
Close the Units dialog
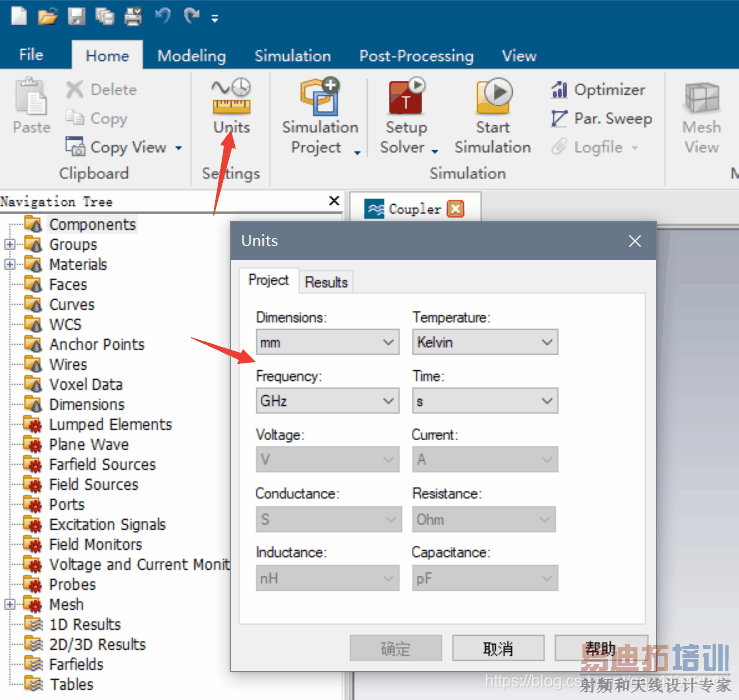click(x=634, y=241)
